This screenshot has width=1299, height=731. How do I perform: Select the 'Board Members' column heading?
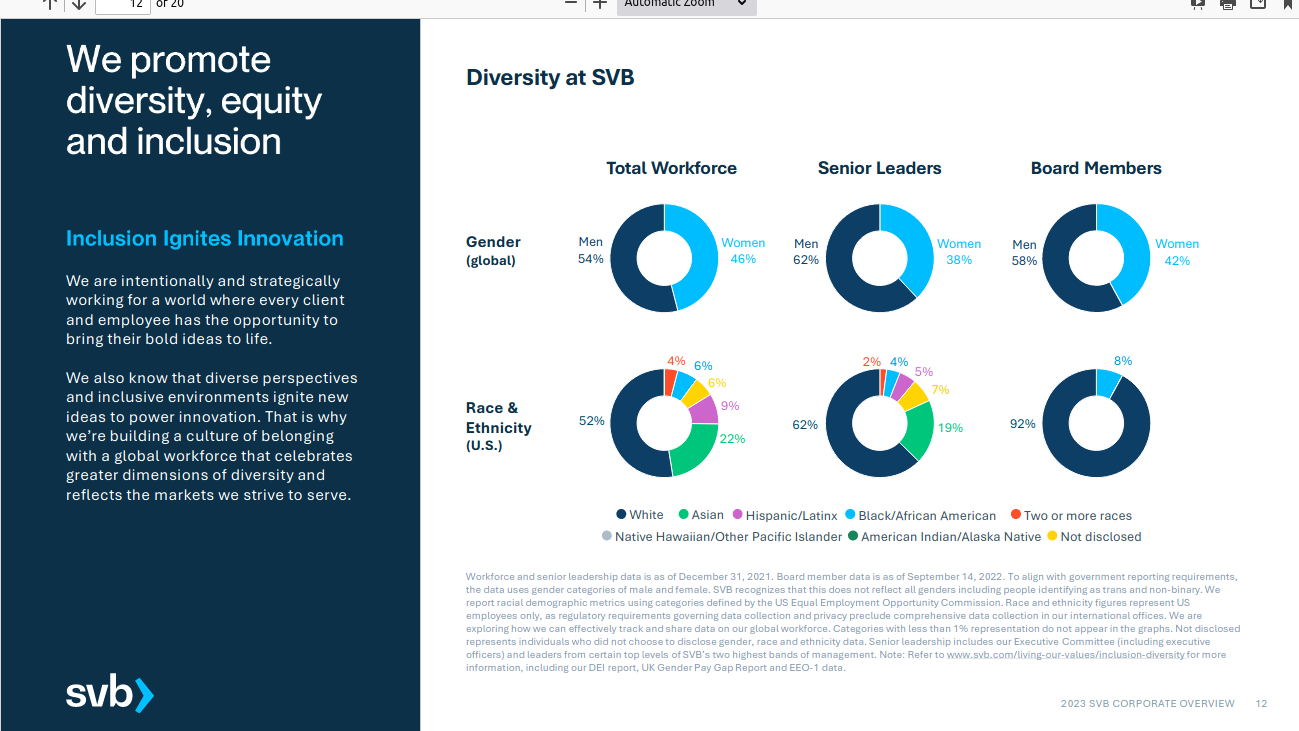[1096, 168]
